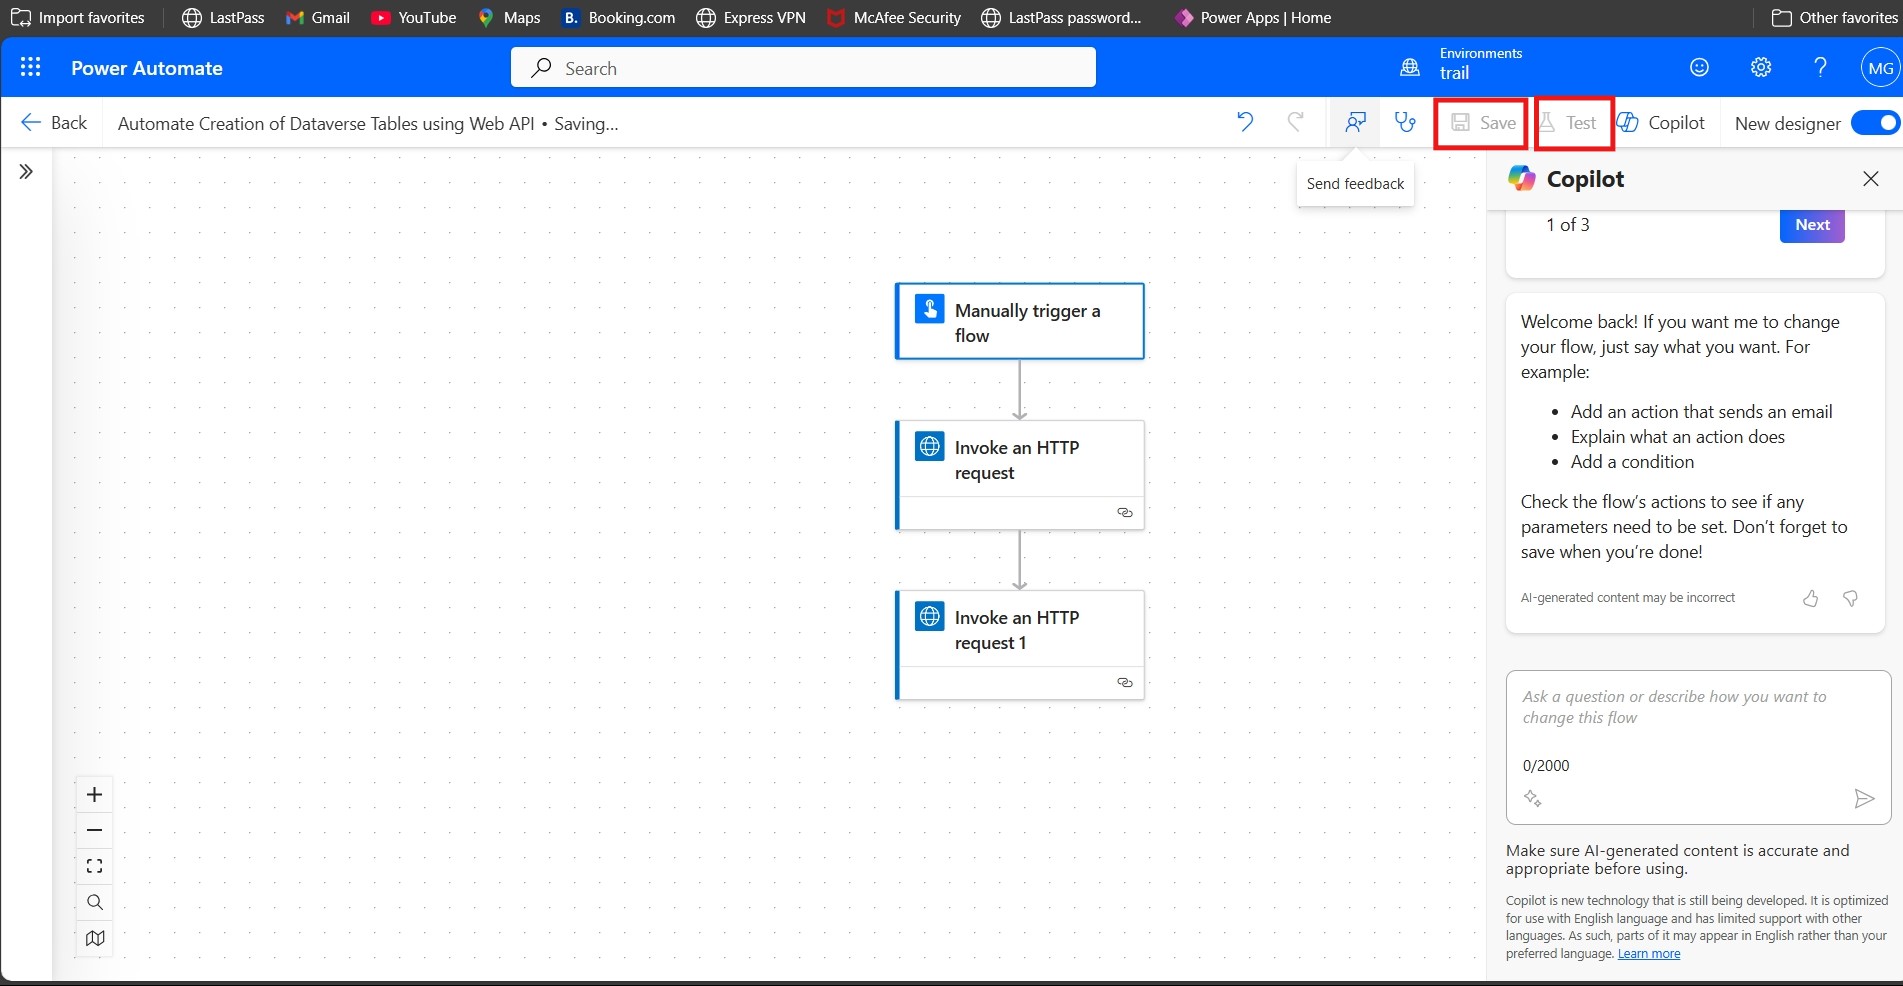Select the Manually trigger a flow card

1019,321
